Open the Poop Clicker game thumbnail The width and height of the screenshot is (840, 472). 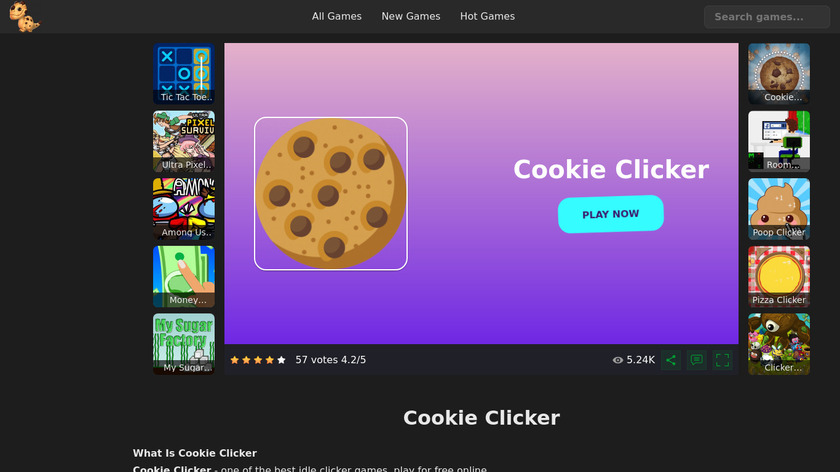[x=779, y=209]
